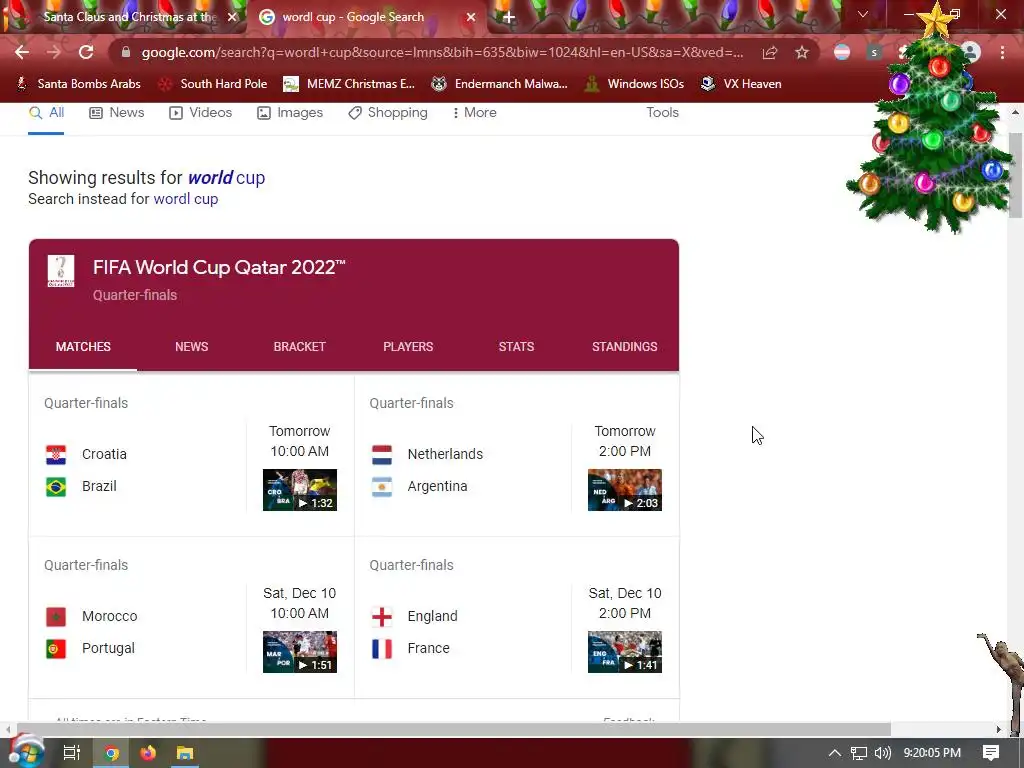Switch to News search results

(x=117, y=113)
